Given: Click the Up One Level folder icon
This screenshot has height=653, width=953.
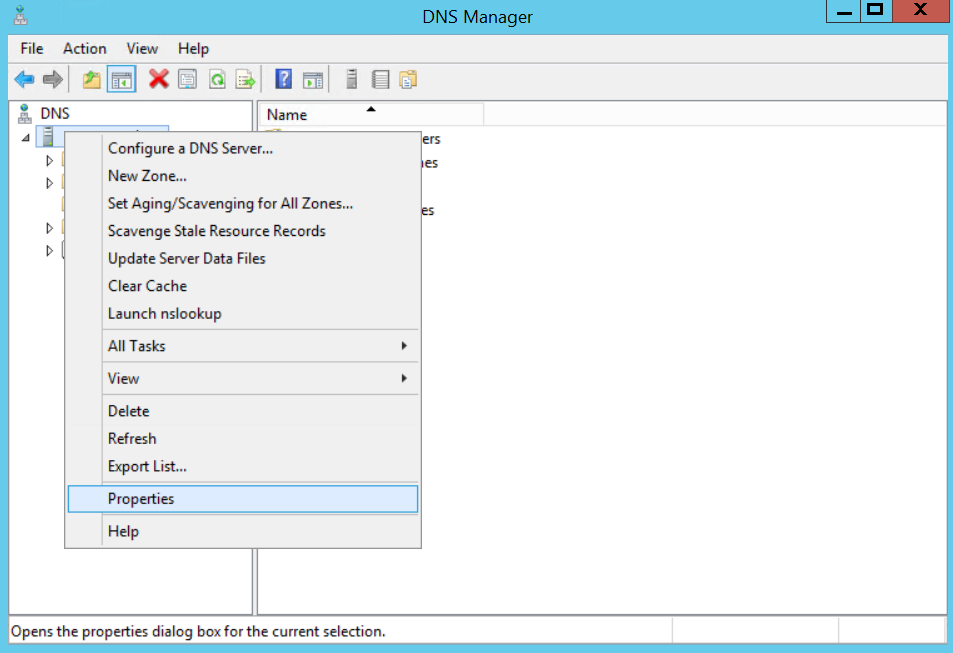Looking at the screenshot, I should (x=91, y=79).
